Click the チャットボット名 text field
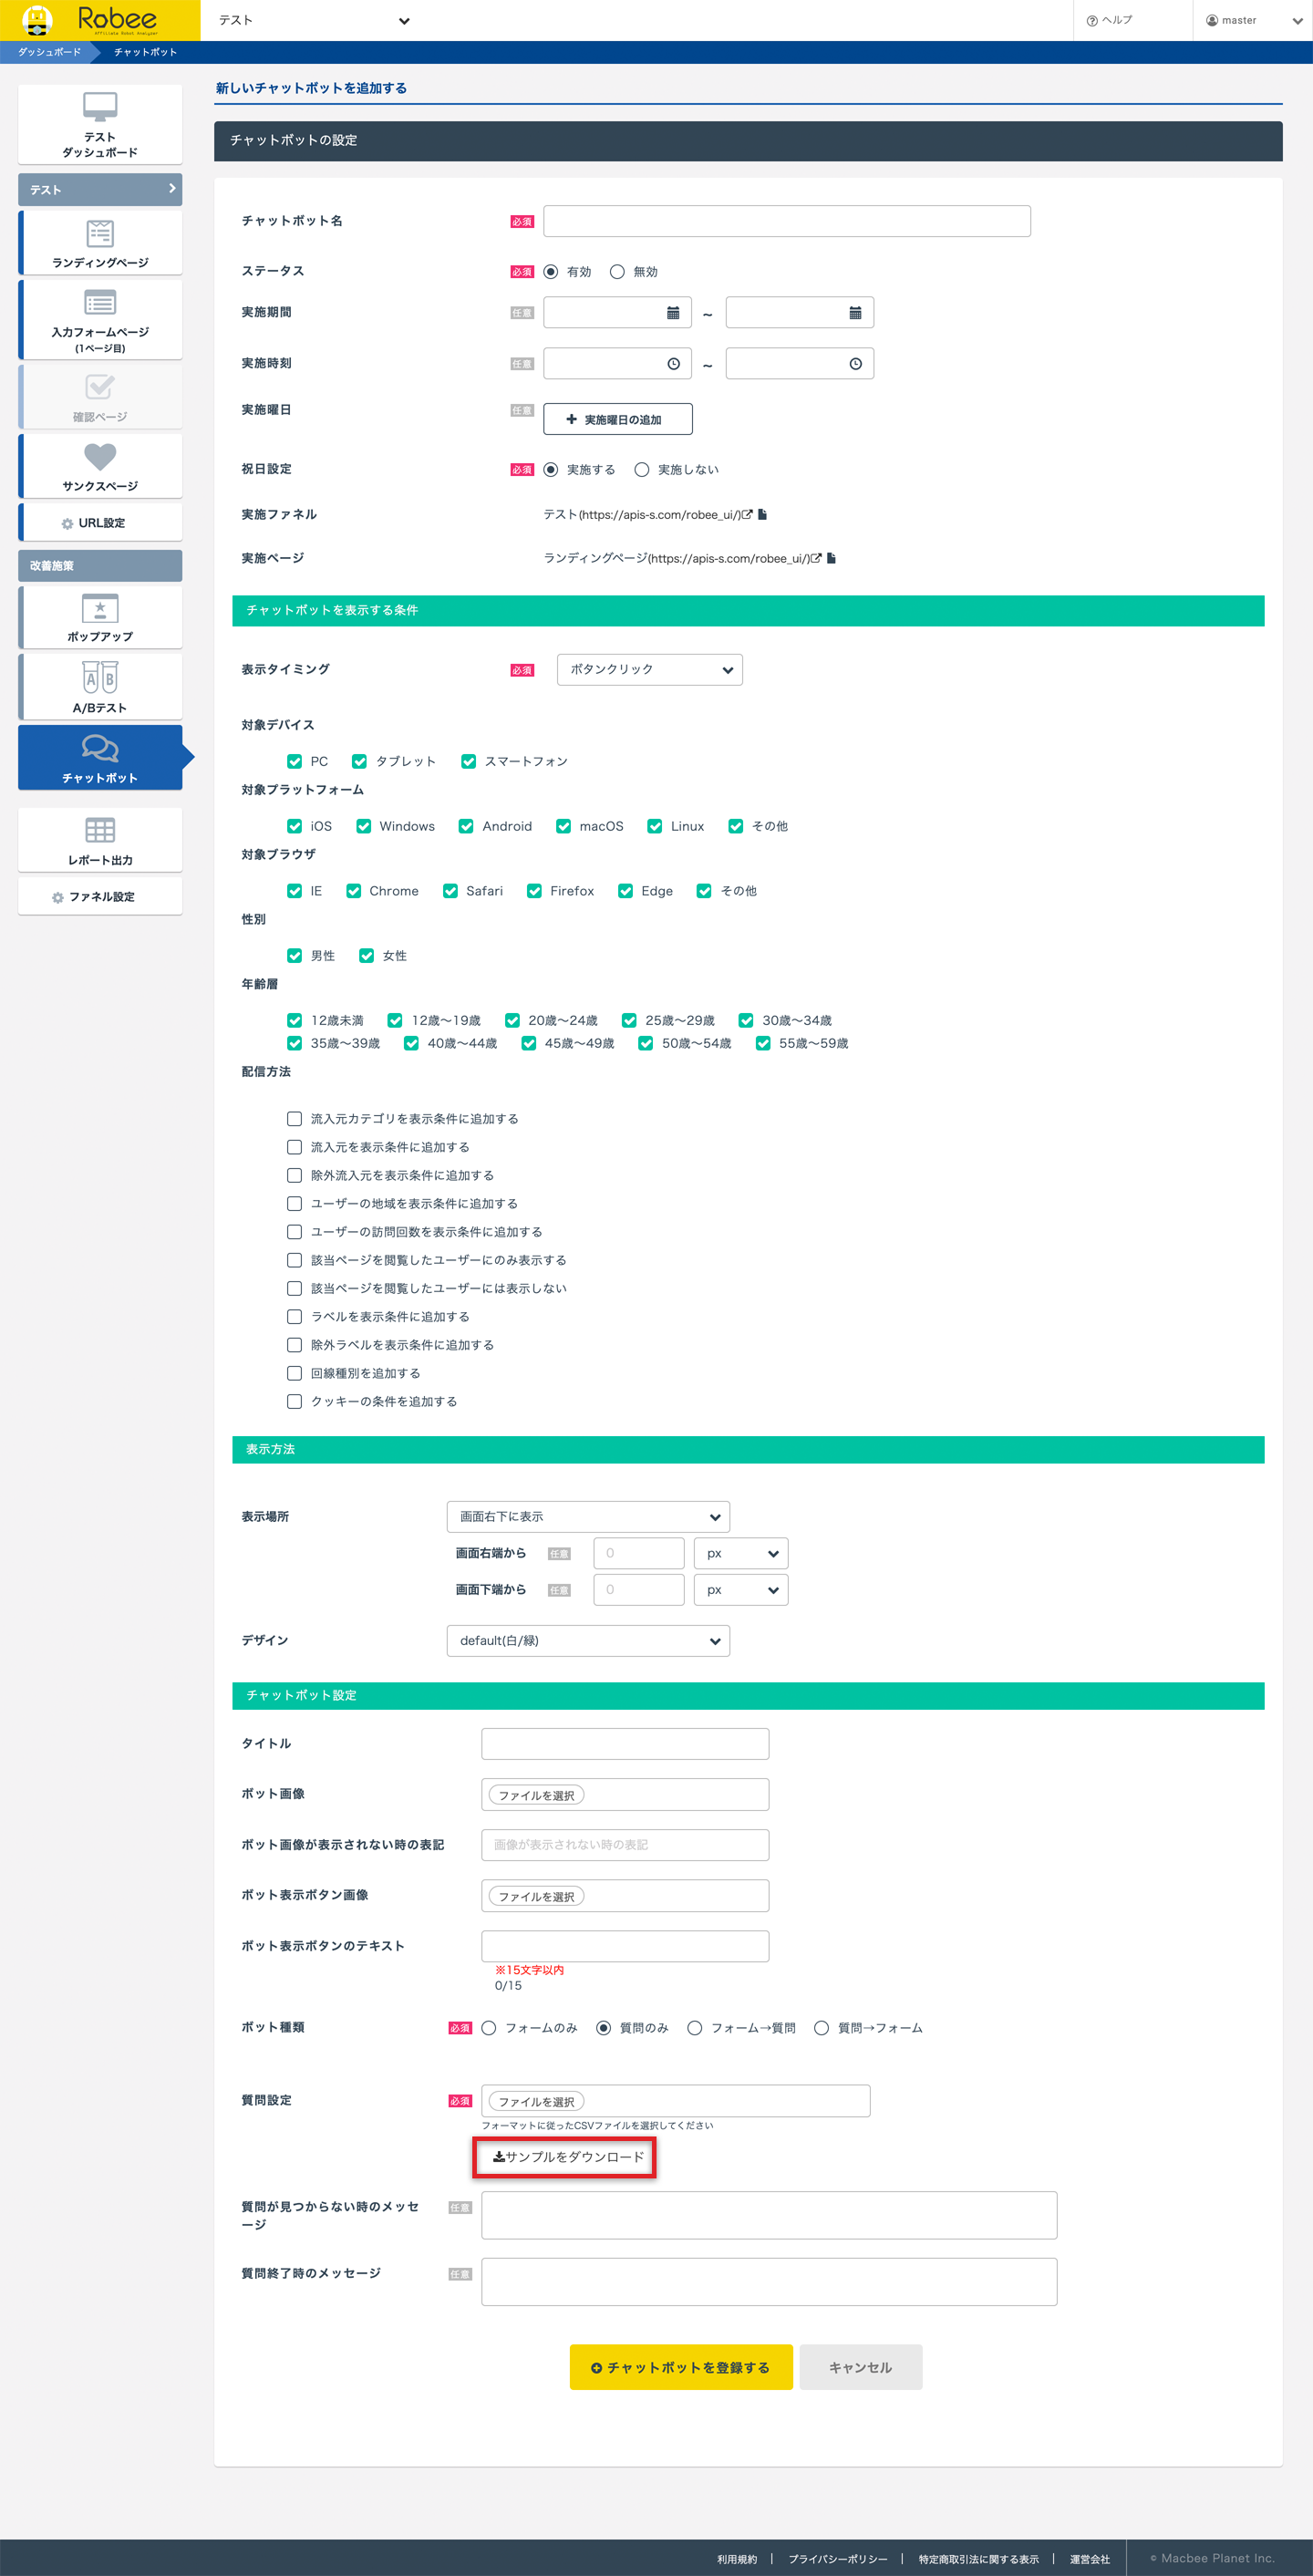1313x2576 pixels. [786, 221]
